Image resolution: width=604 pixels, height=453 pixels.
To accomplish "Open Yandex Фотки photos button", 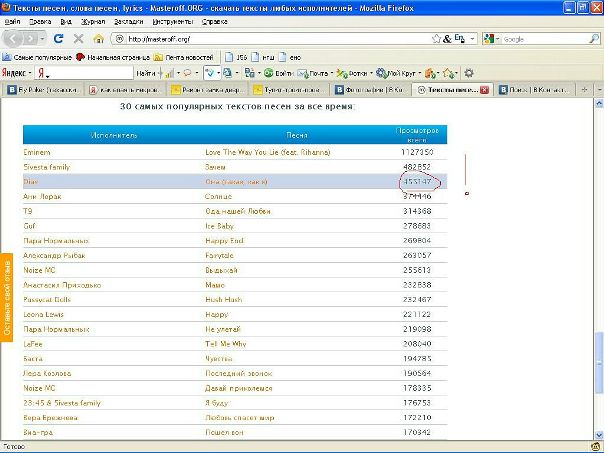I will [352, 73].
